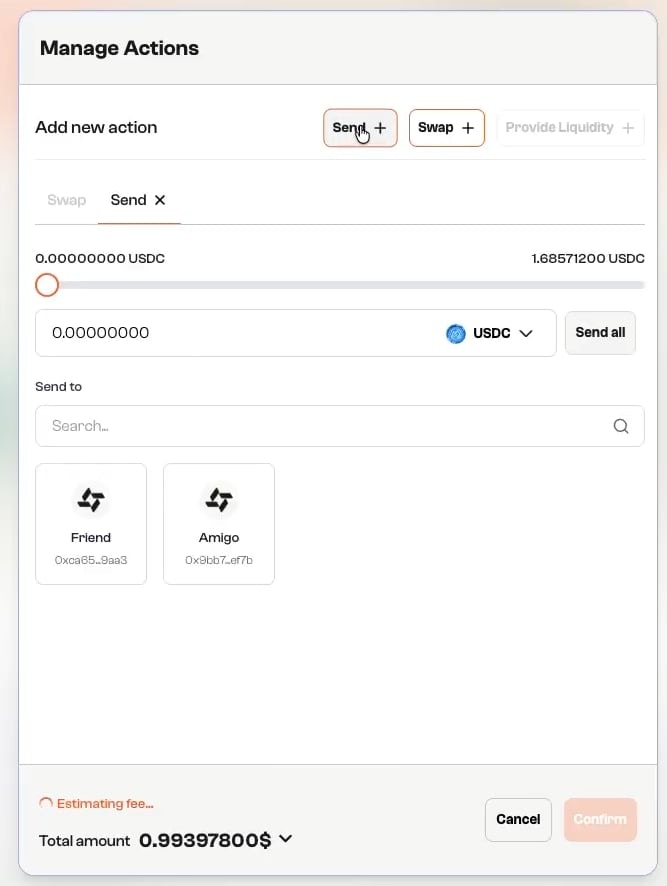Click the disabled Confirm button

(x=600, y=819)
